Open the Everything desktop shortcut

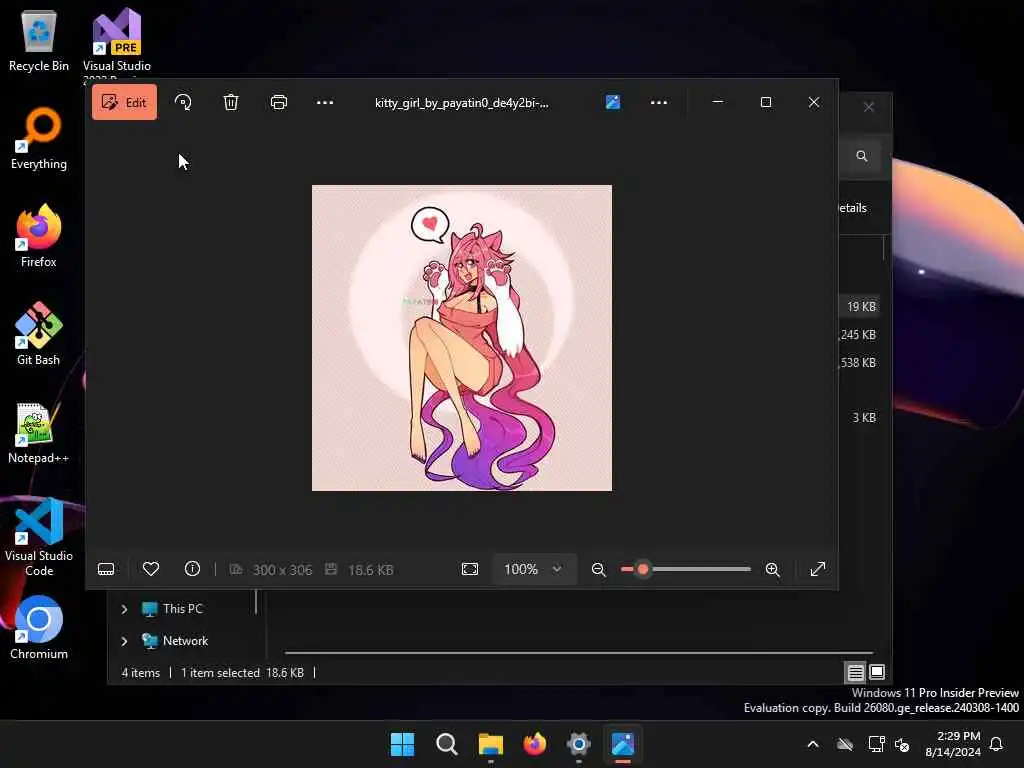(39, 138)
